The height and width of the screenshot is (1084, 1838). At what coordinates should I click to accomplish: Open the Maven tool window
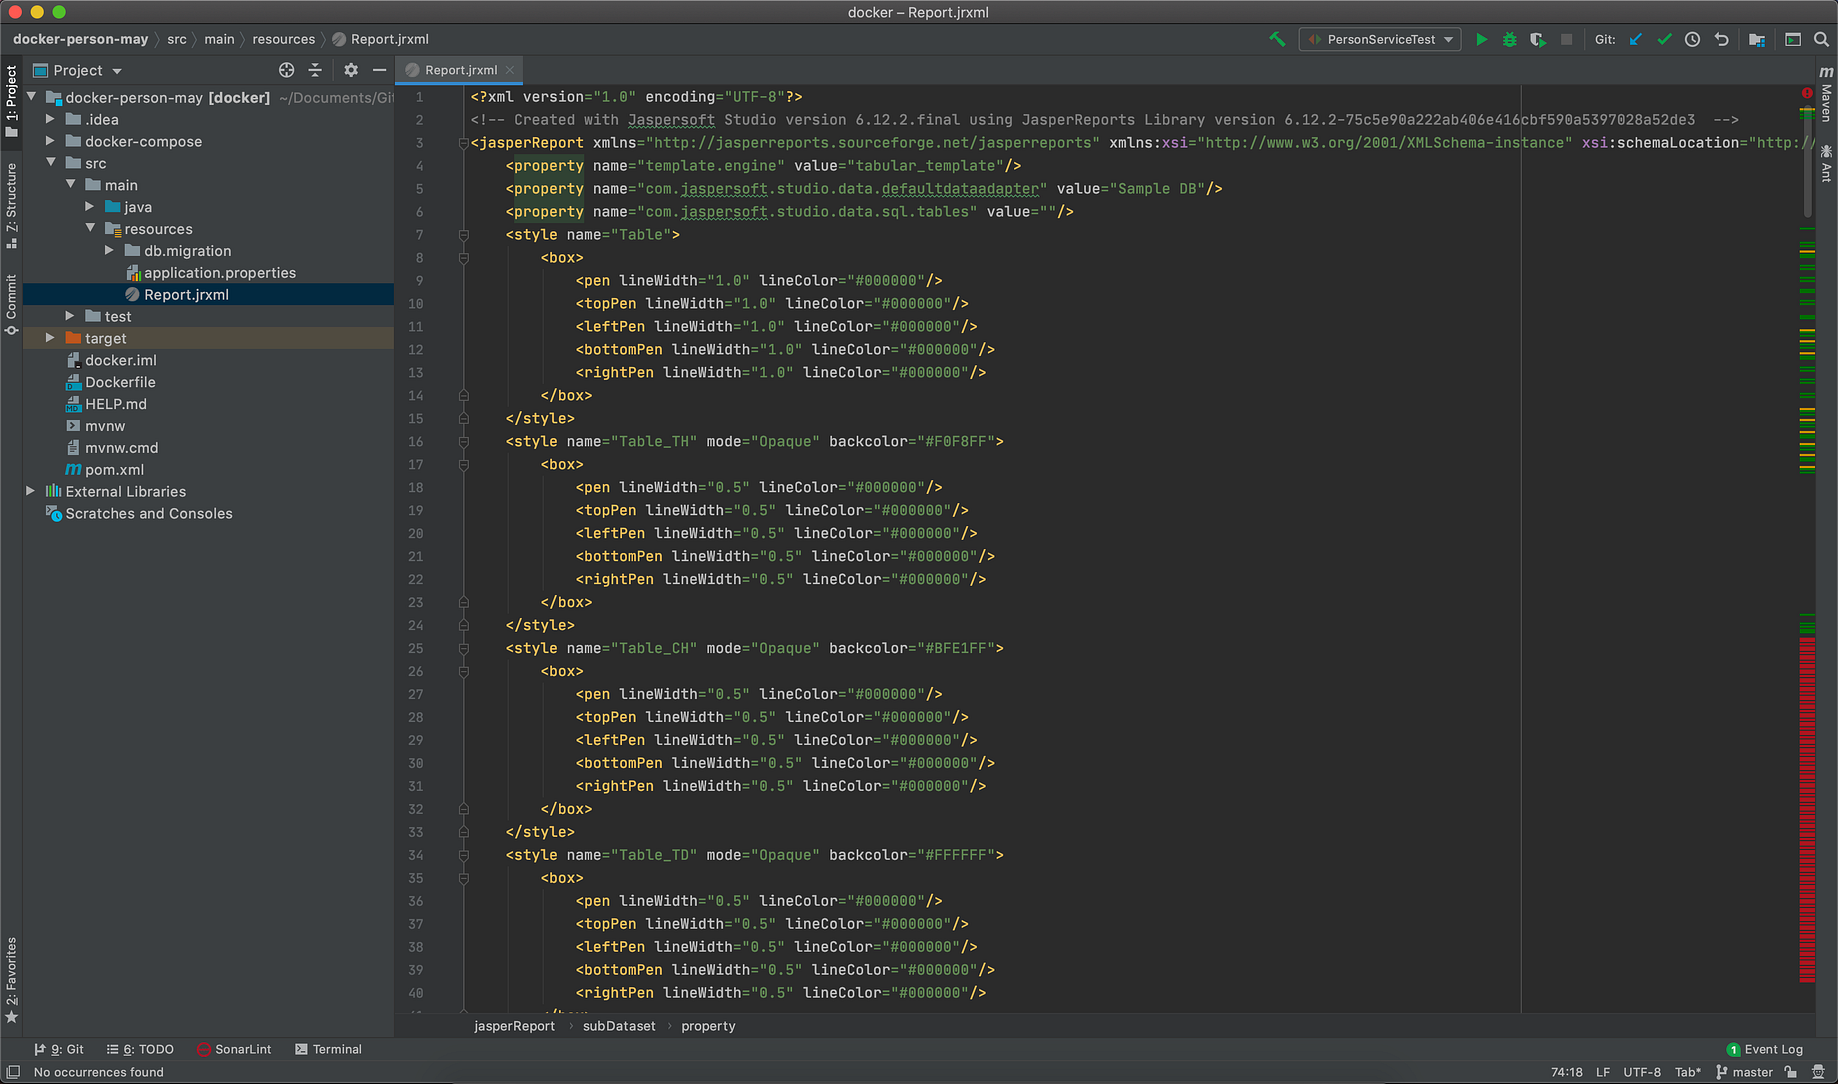coord(1826,93)
